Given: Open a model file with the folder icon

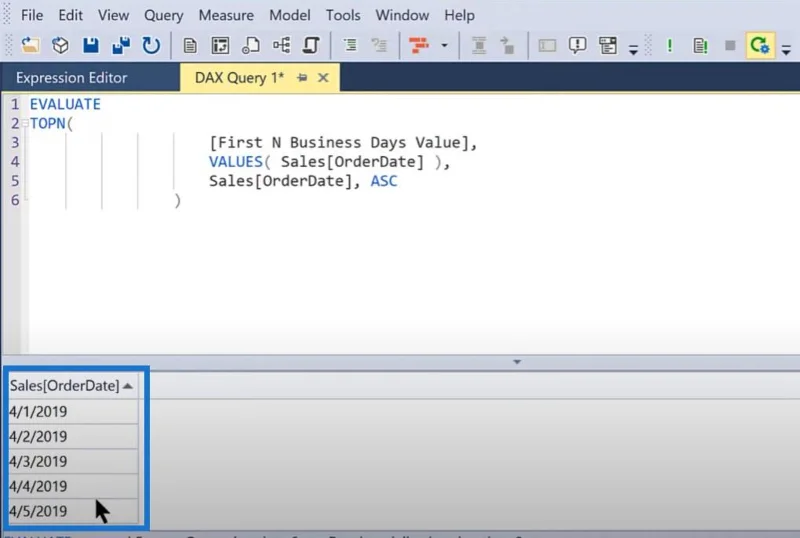Looking at the screenshot, I should click(30, 46).
